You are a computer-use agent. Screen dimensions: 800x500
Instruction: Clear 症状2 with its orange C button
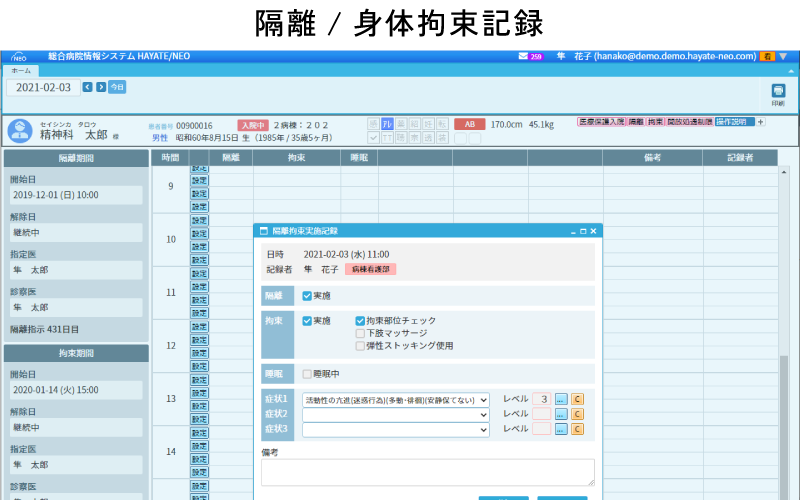pos(577,414)
